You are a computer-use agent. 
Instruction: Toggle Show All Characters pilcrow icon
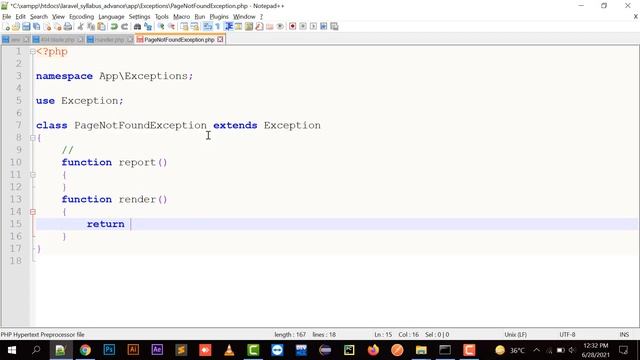click(x=217, y=27)
